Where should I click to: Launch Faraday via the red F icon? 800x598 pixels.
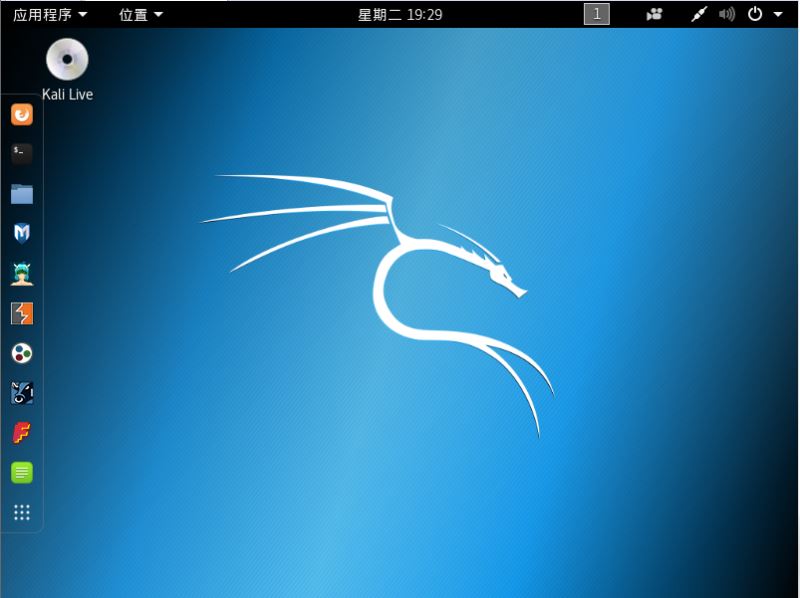coord(22,433)
